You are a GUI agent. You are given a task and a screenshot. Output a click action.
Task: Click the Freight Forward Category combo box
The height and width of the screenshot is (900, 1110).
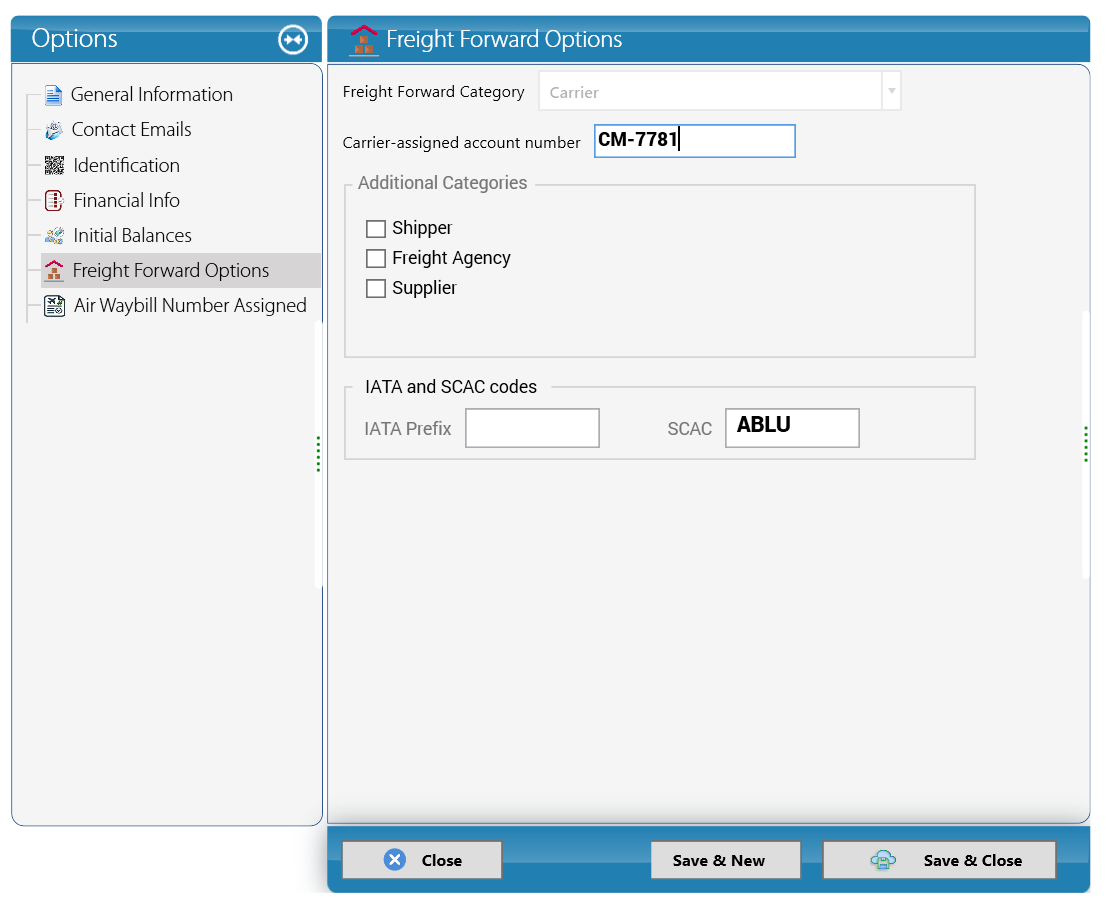tap(719, 91)
